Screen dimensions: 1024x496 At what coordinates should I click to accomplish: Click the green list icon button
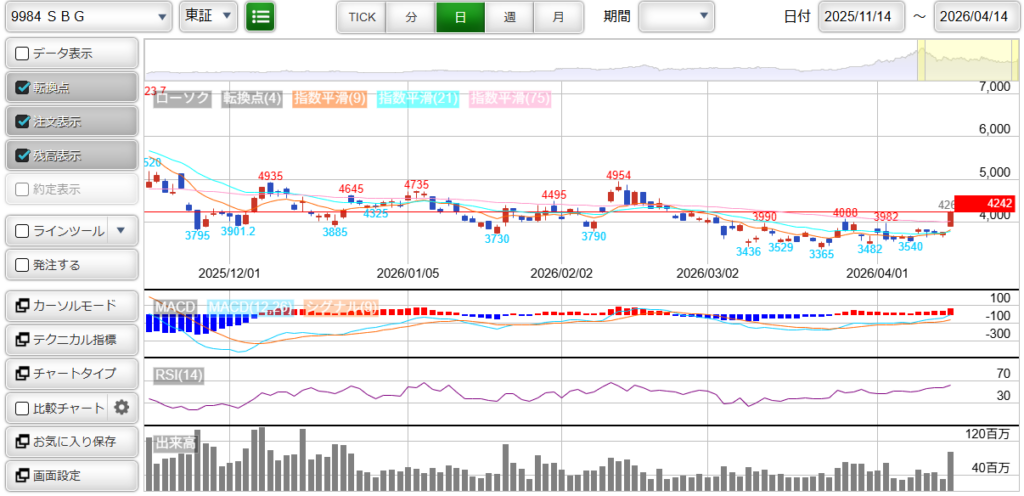[x=261, y=17]
